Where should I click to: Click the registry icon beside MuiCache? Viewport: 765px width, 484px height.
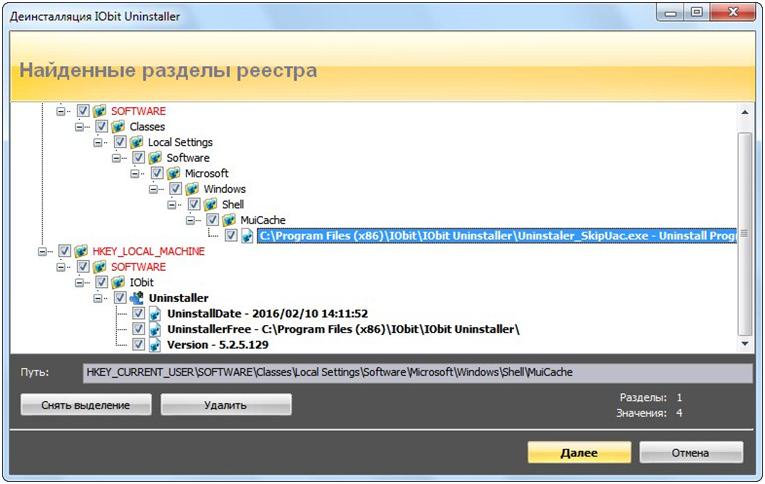[229, 221]
